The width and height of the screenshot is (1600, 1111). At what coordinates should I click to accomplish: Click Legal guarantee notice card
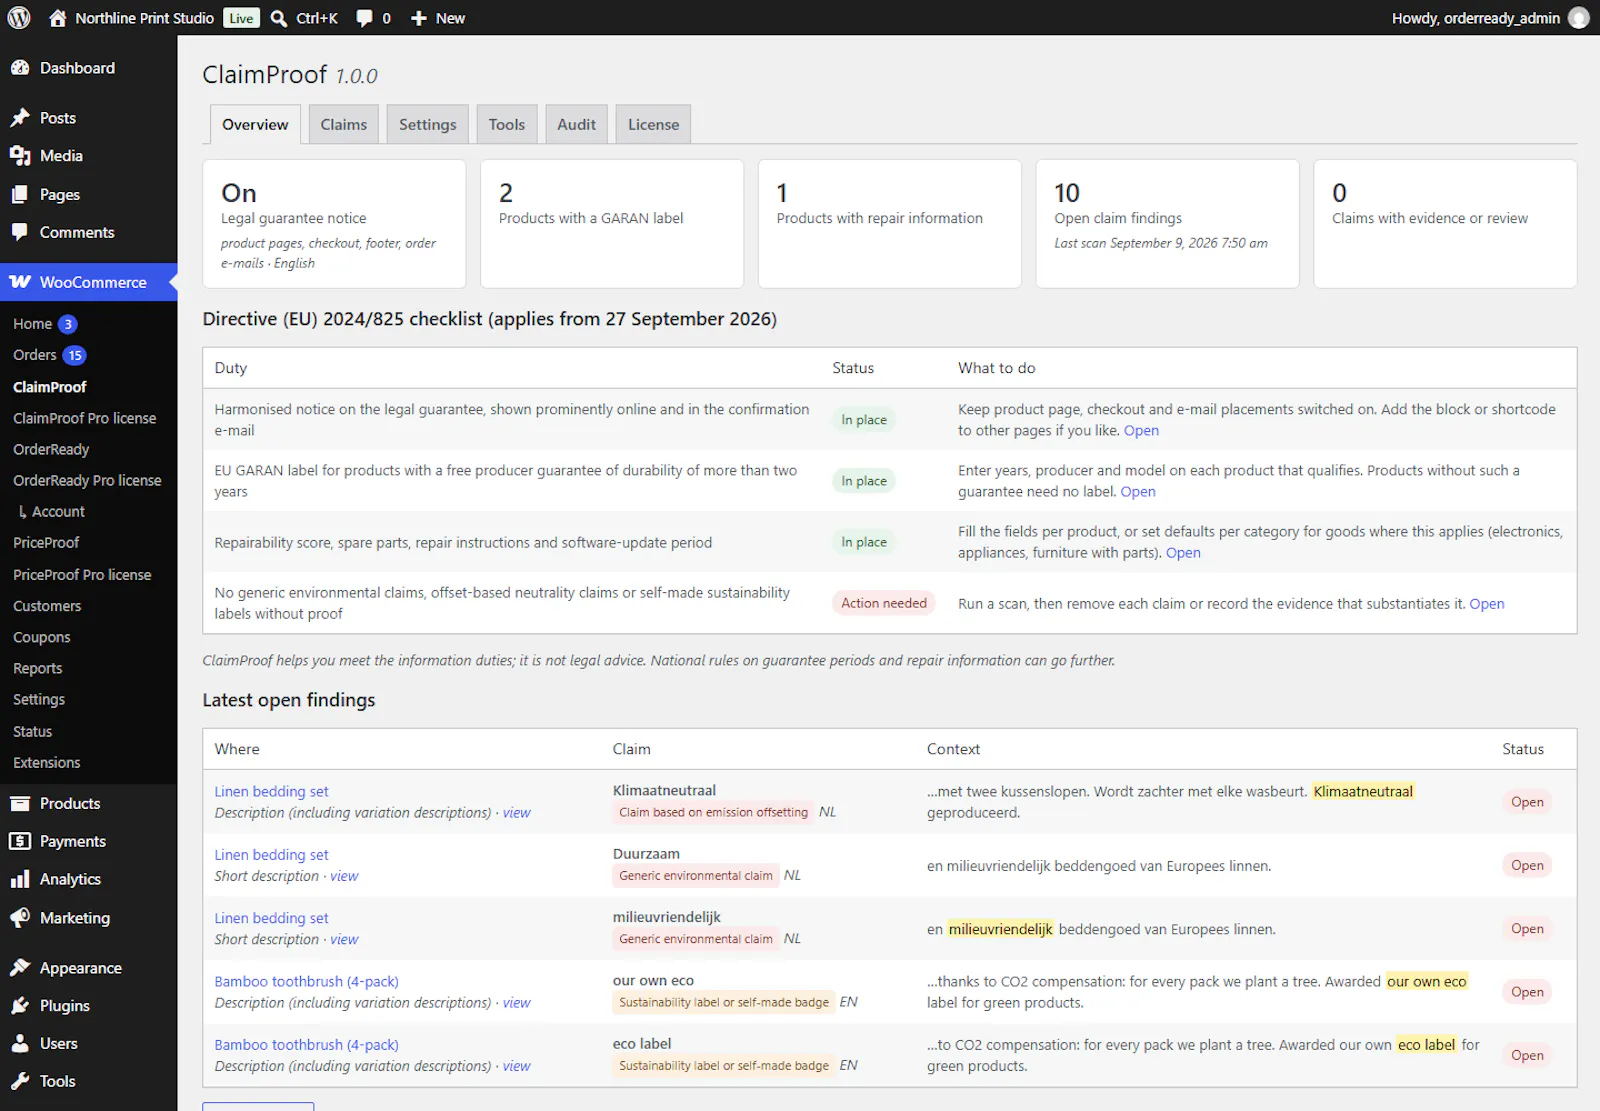pyautogui.click(x=334, y=224)
